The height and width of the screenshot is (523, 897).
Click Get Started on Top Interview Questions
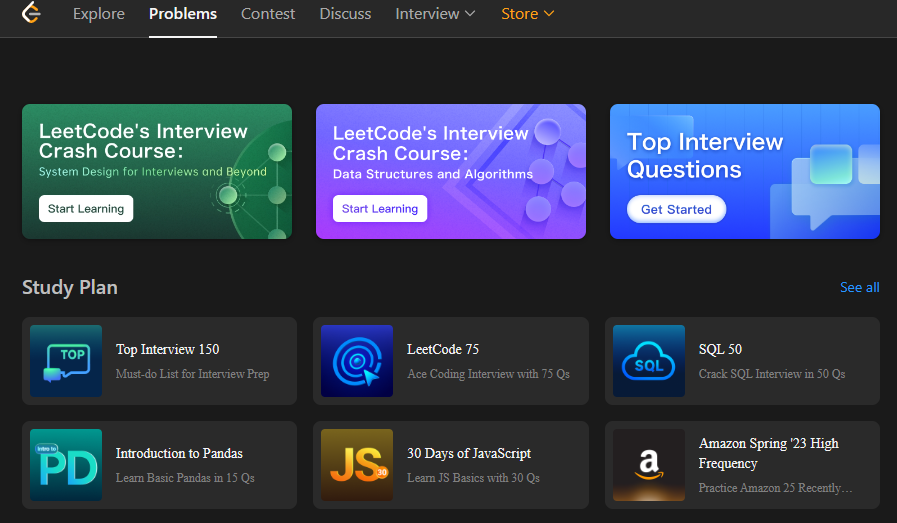coord(676,209)
